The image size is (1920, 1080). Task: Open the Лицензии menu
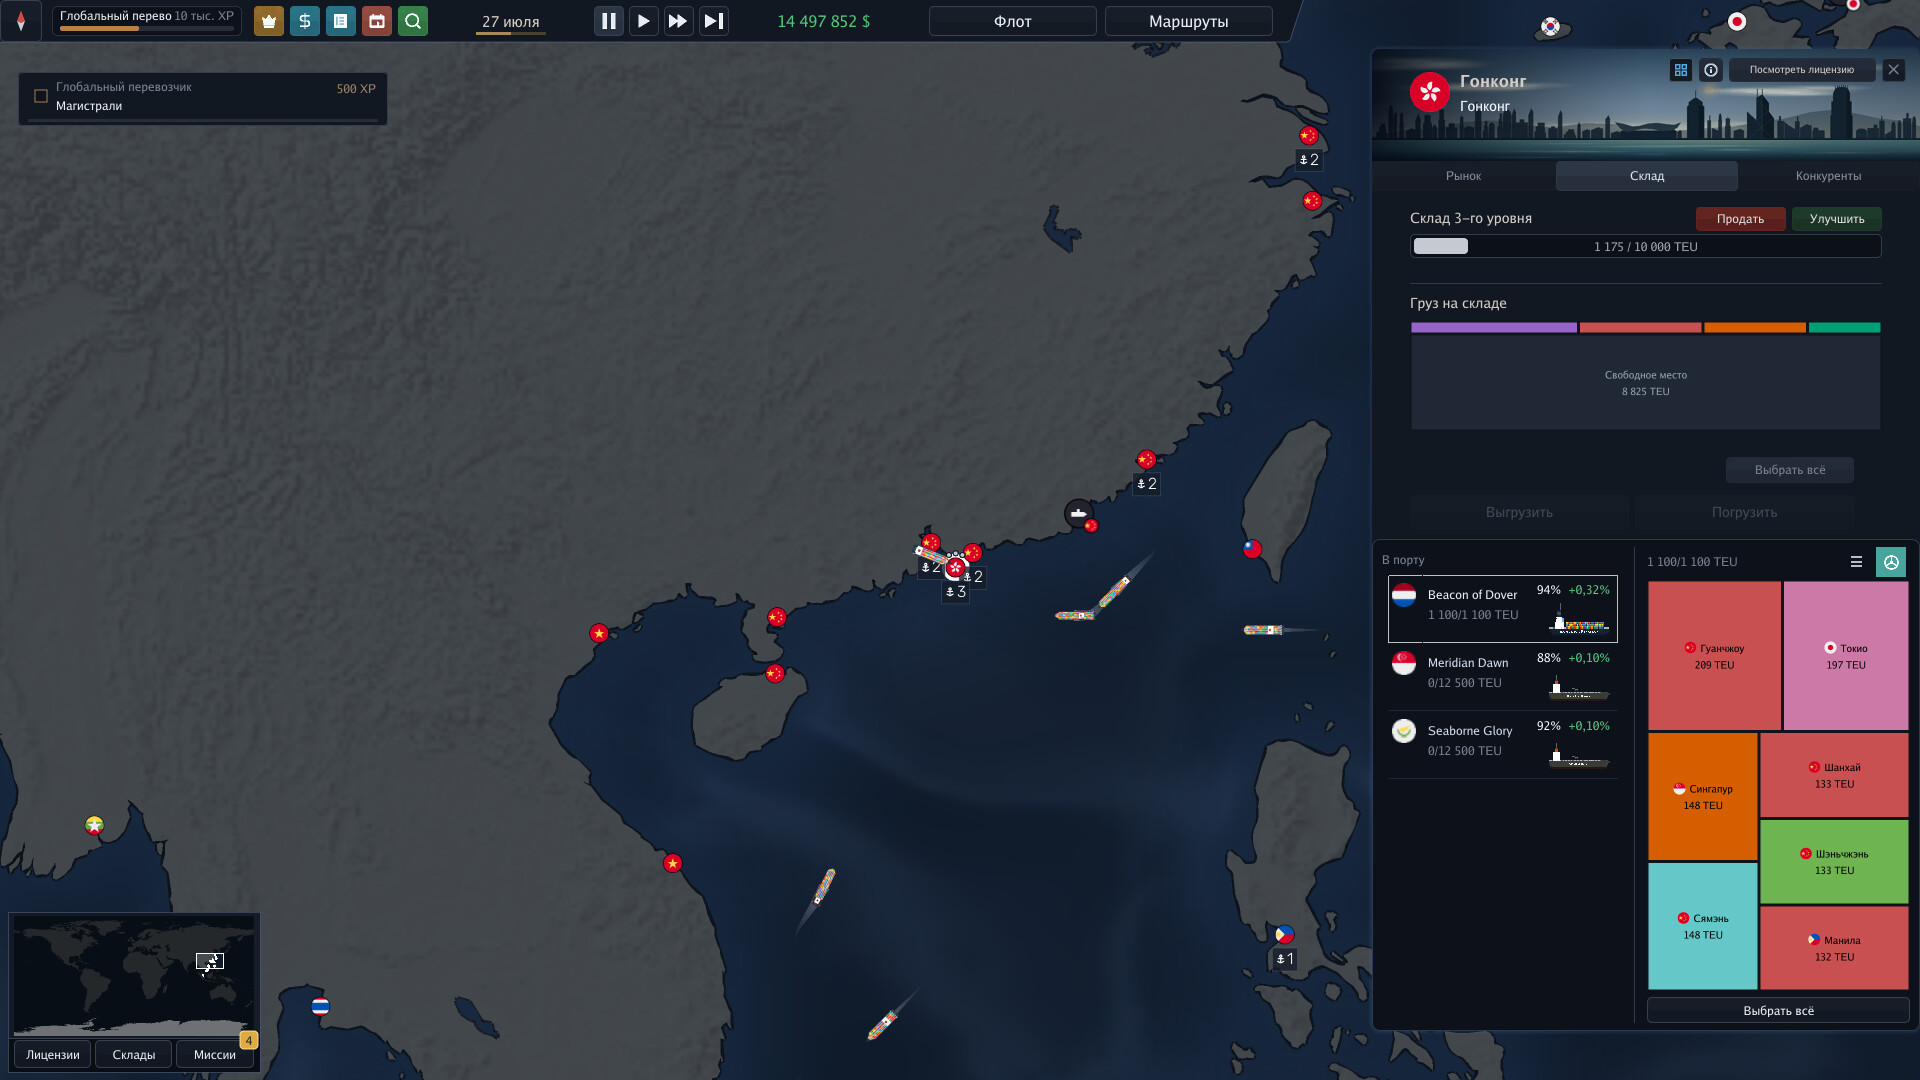point(53,1054)
